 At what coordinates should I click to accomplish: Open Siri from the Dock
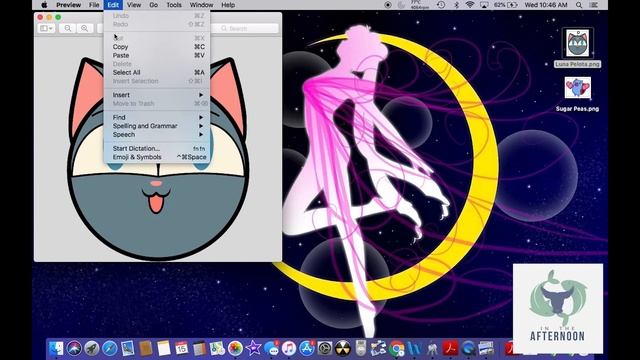click(x=74, y=348)
